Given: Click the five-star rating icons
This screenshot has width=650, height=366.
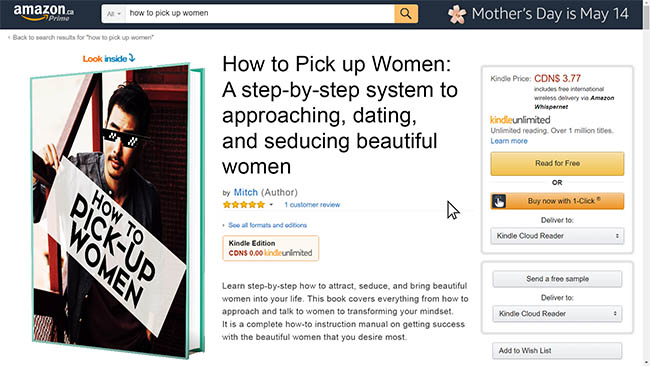Looking at the screenshot, I should [244, 205].
